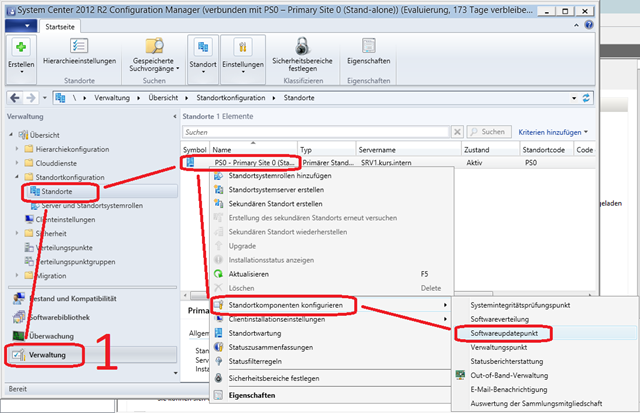Click the Erstellen green plus icon
The width and height of the screenshot is (640, 413).
coord(21,47)
